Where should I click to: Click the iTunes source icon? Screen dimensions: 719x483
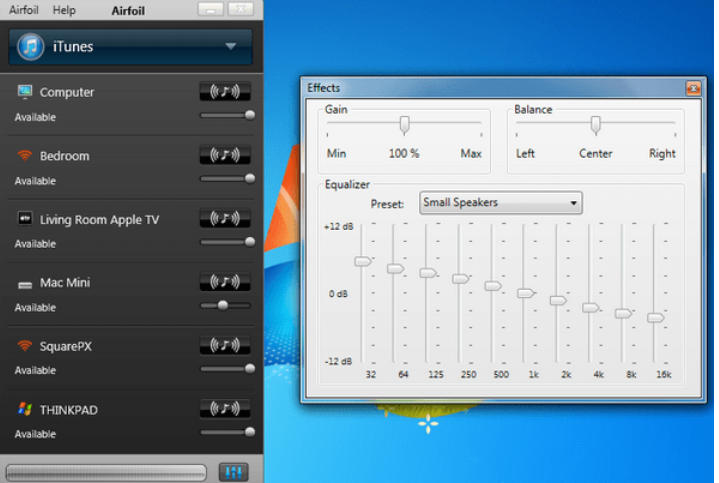[31, 46]
